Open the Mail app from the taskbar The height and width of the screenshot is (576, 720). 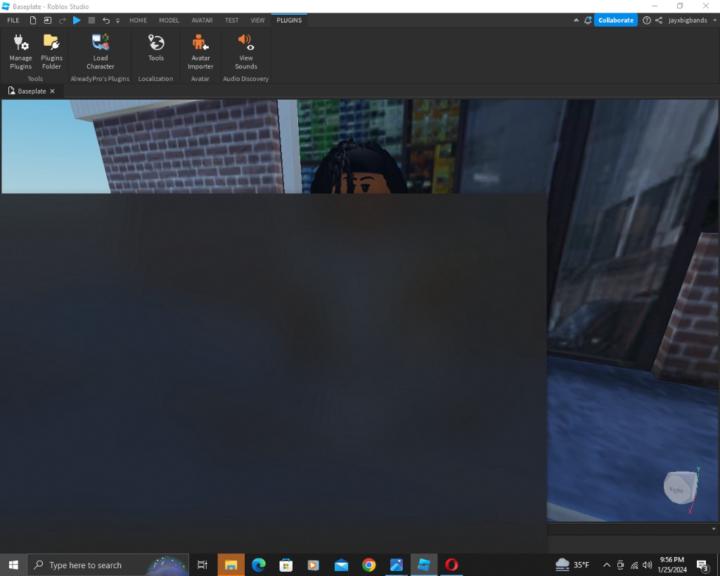[341, 565]
